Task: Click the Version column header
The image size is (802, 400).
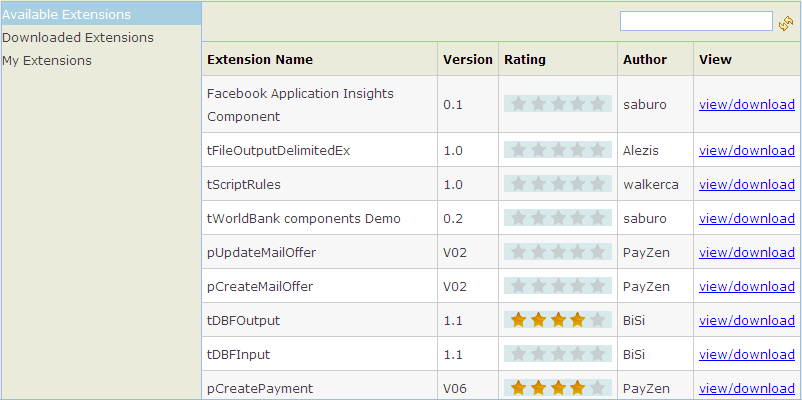Action: (467, 59)
